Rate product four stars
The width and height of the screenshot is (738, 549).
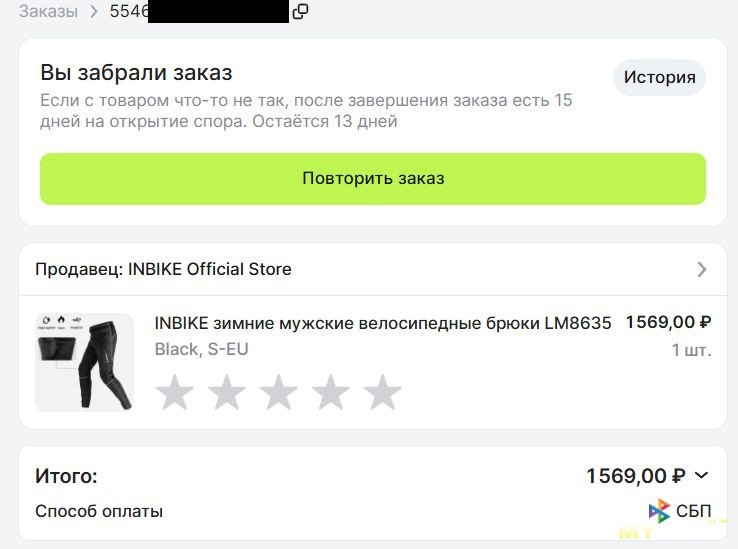coord(330,392)
